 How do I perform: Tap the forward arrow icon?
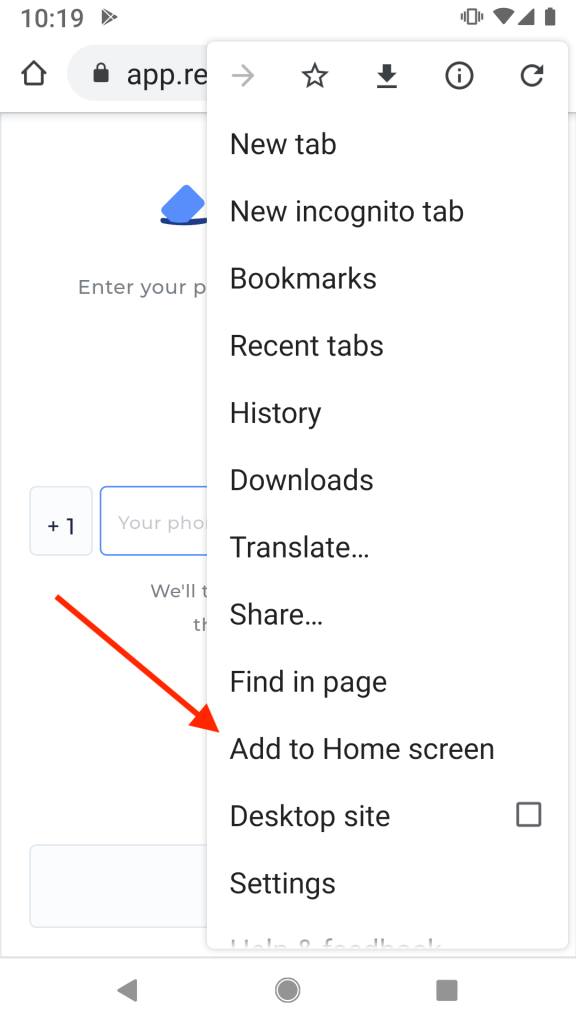tap(242, 76)
